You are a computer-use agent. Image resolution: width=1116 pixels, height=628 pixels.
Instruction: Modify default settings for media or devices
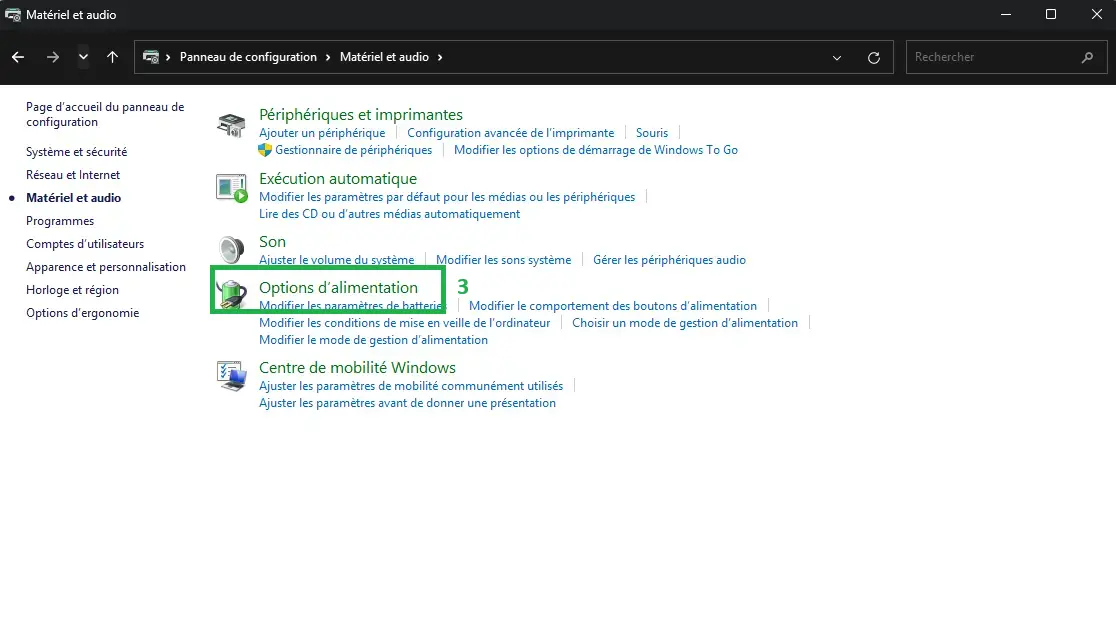pos(447,197)
